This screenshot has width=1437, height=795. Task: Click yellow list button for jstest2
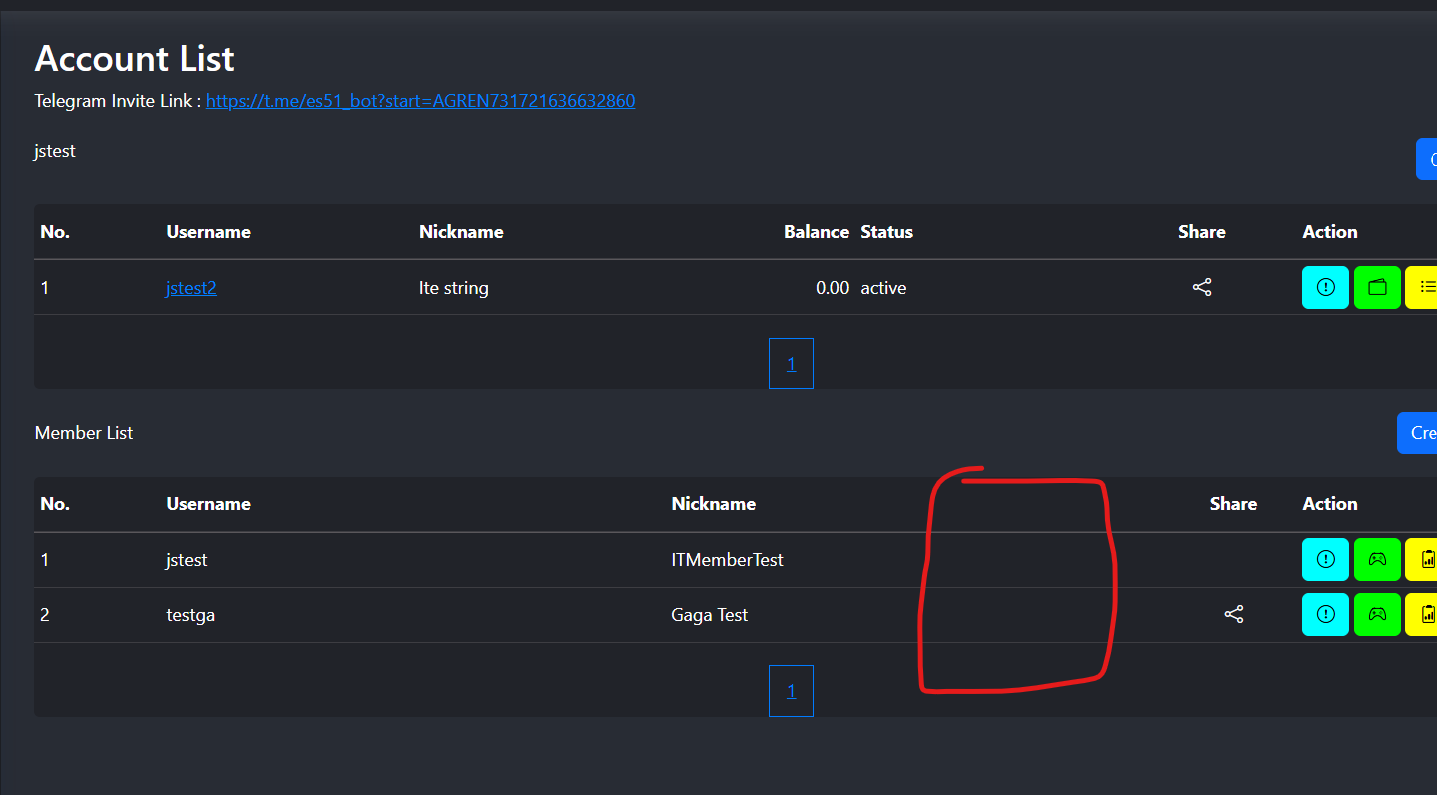point(1422,288)
